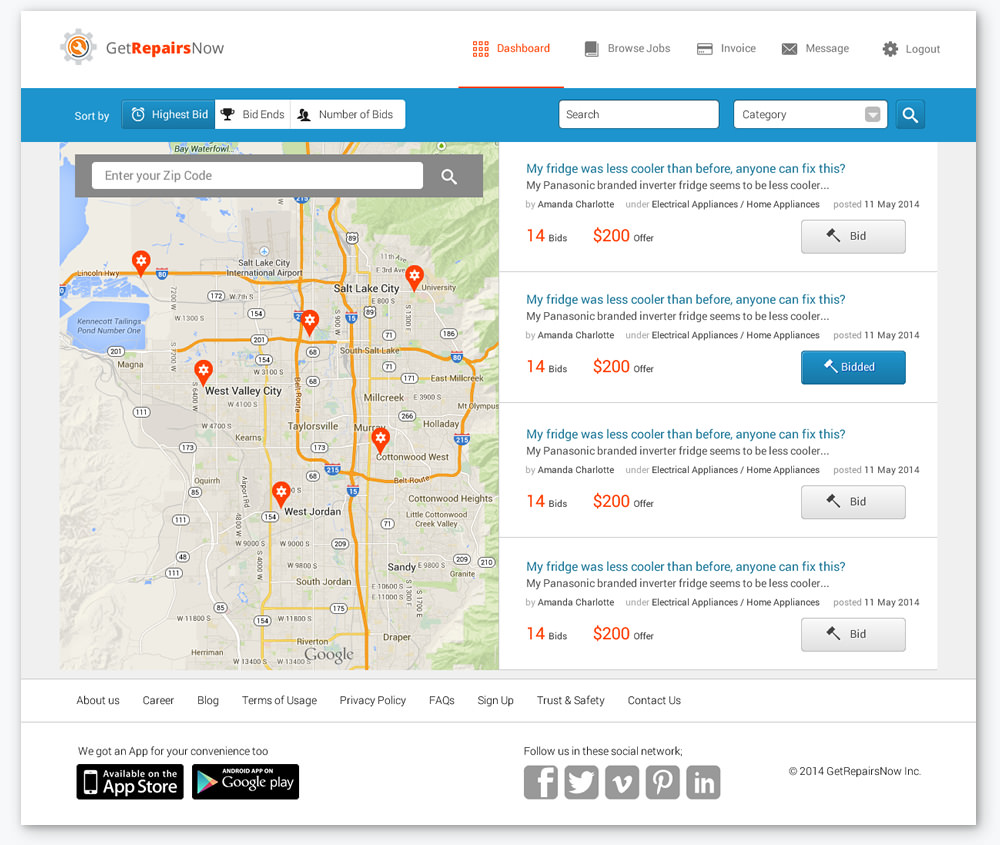The width and height of the screenshot is (1000, 845).
Task: Enable sorting by Highest Bid
Action: click(167, 114)
